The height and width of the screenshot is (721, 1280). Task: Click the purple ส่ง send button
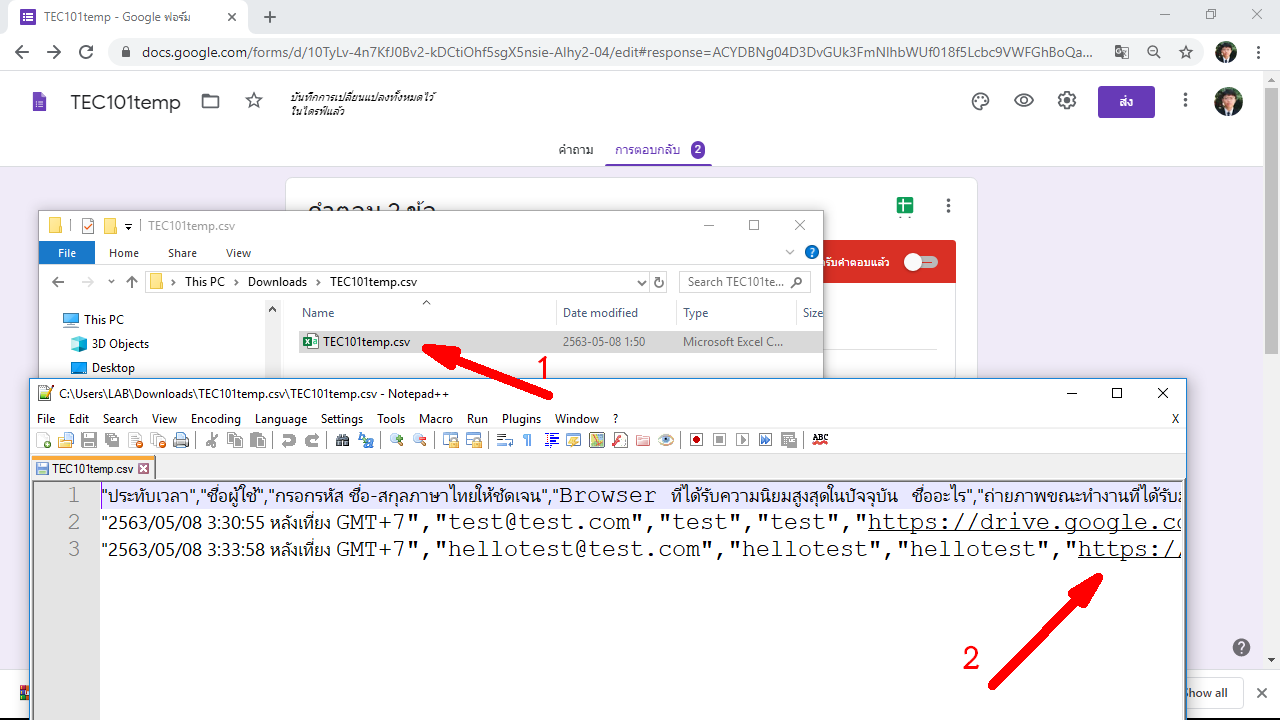click(1126, 102)
